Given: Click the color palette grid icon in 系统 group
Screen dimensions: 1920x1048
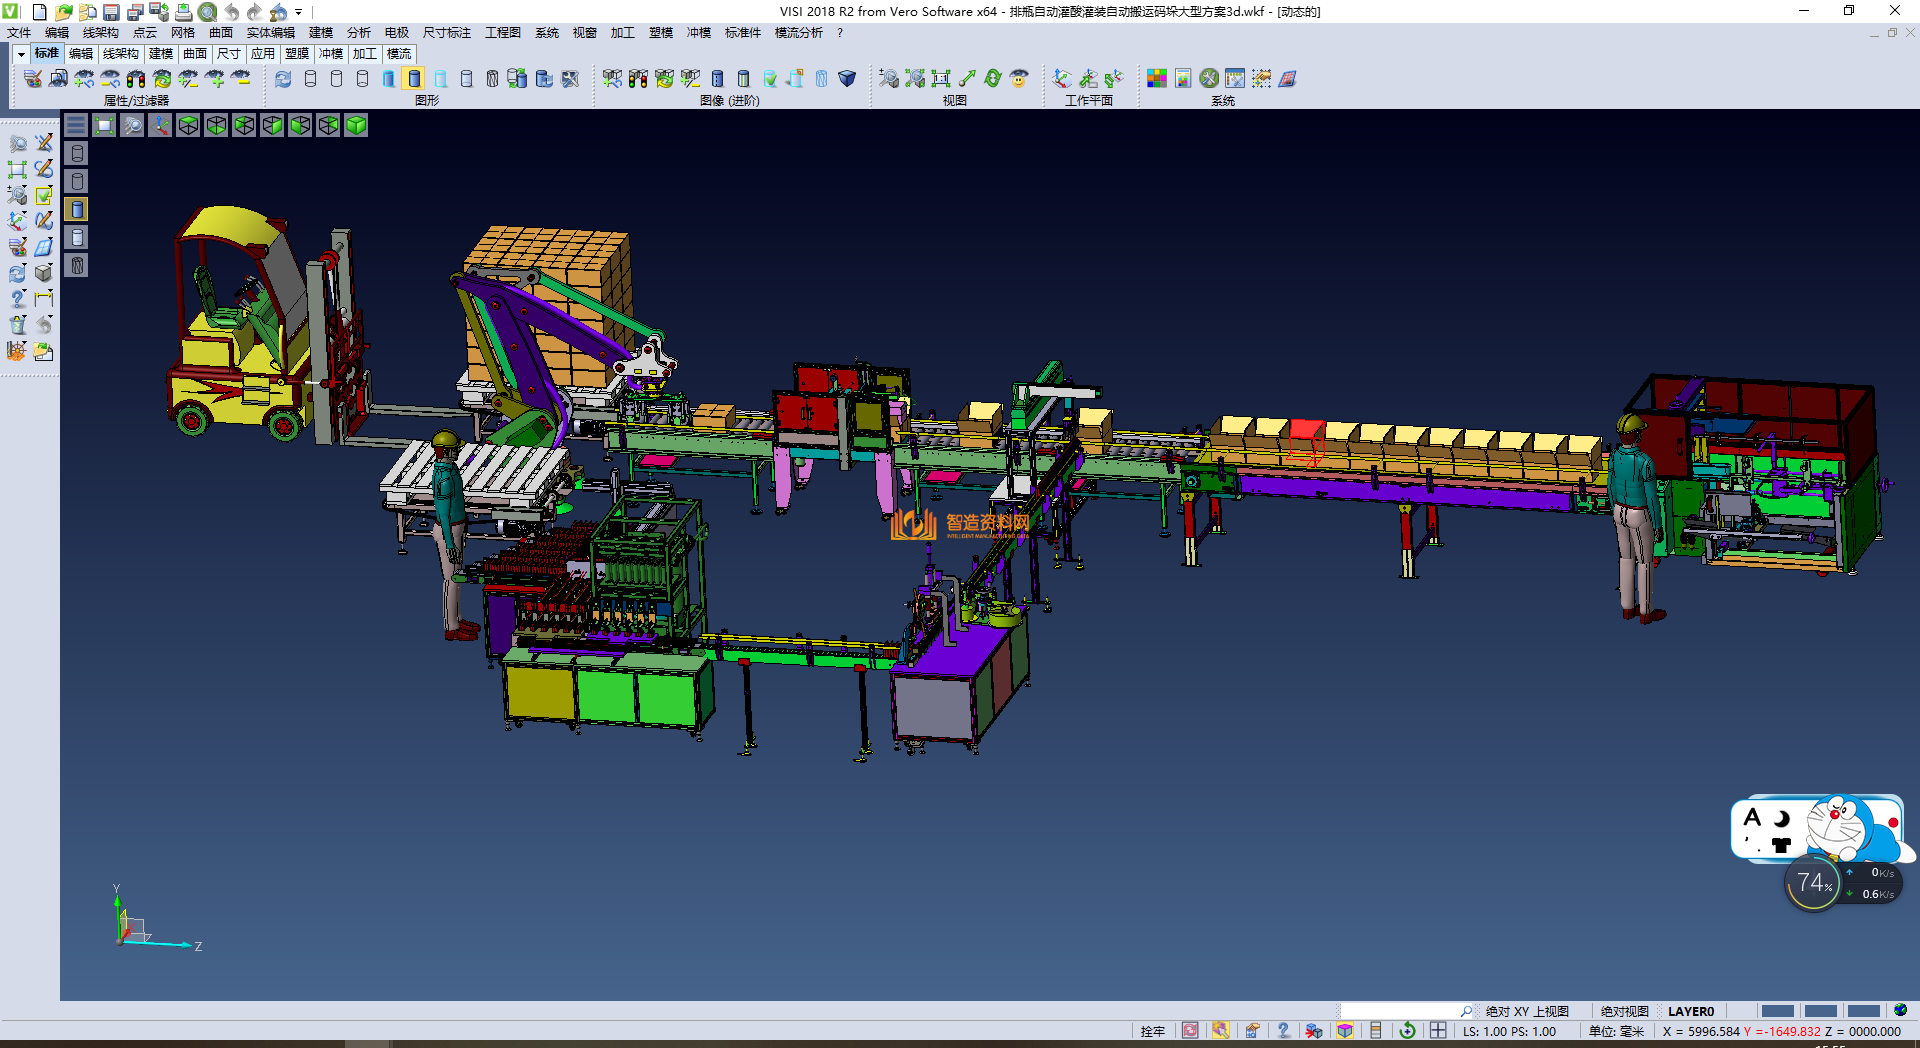Looking at the screenshot, I should pos(1157,78).
